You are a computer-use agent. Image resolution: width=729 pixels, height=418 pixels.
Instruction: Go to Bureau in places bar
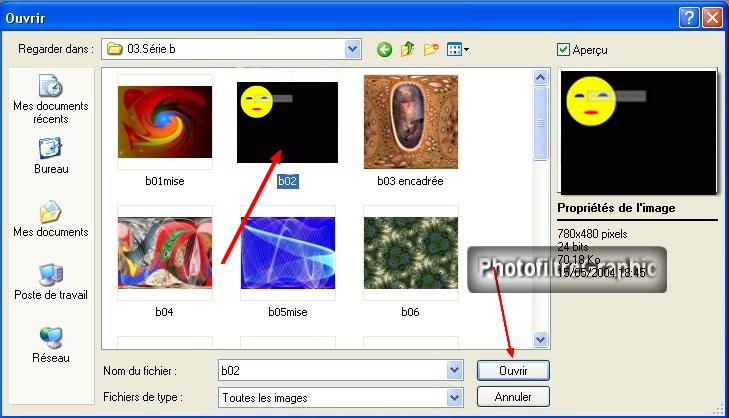point(50,155)
